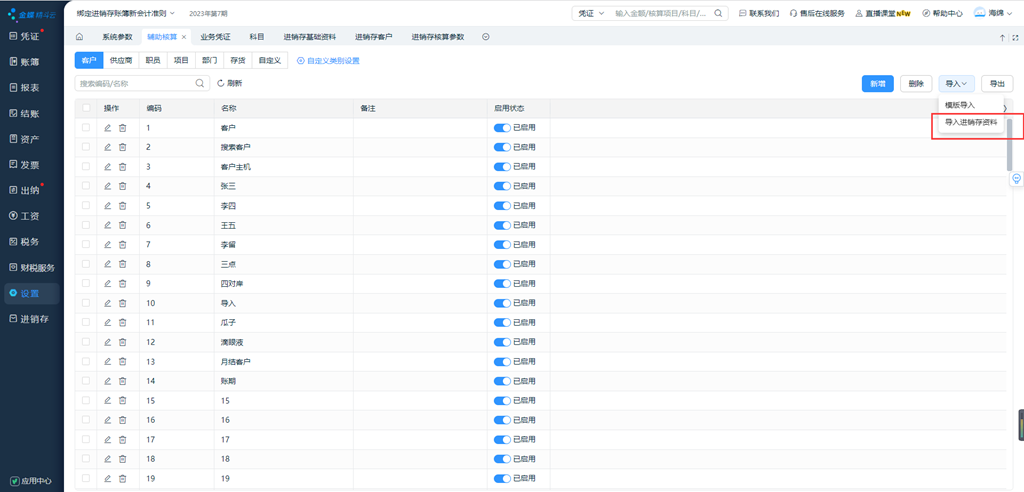Viewport: 1024px width, 492px height.
Task: Disable the 启用状态 switch for 搜索客户
Action: (x=502, y=148)
